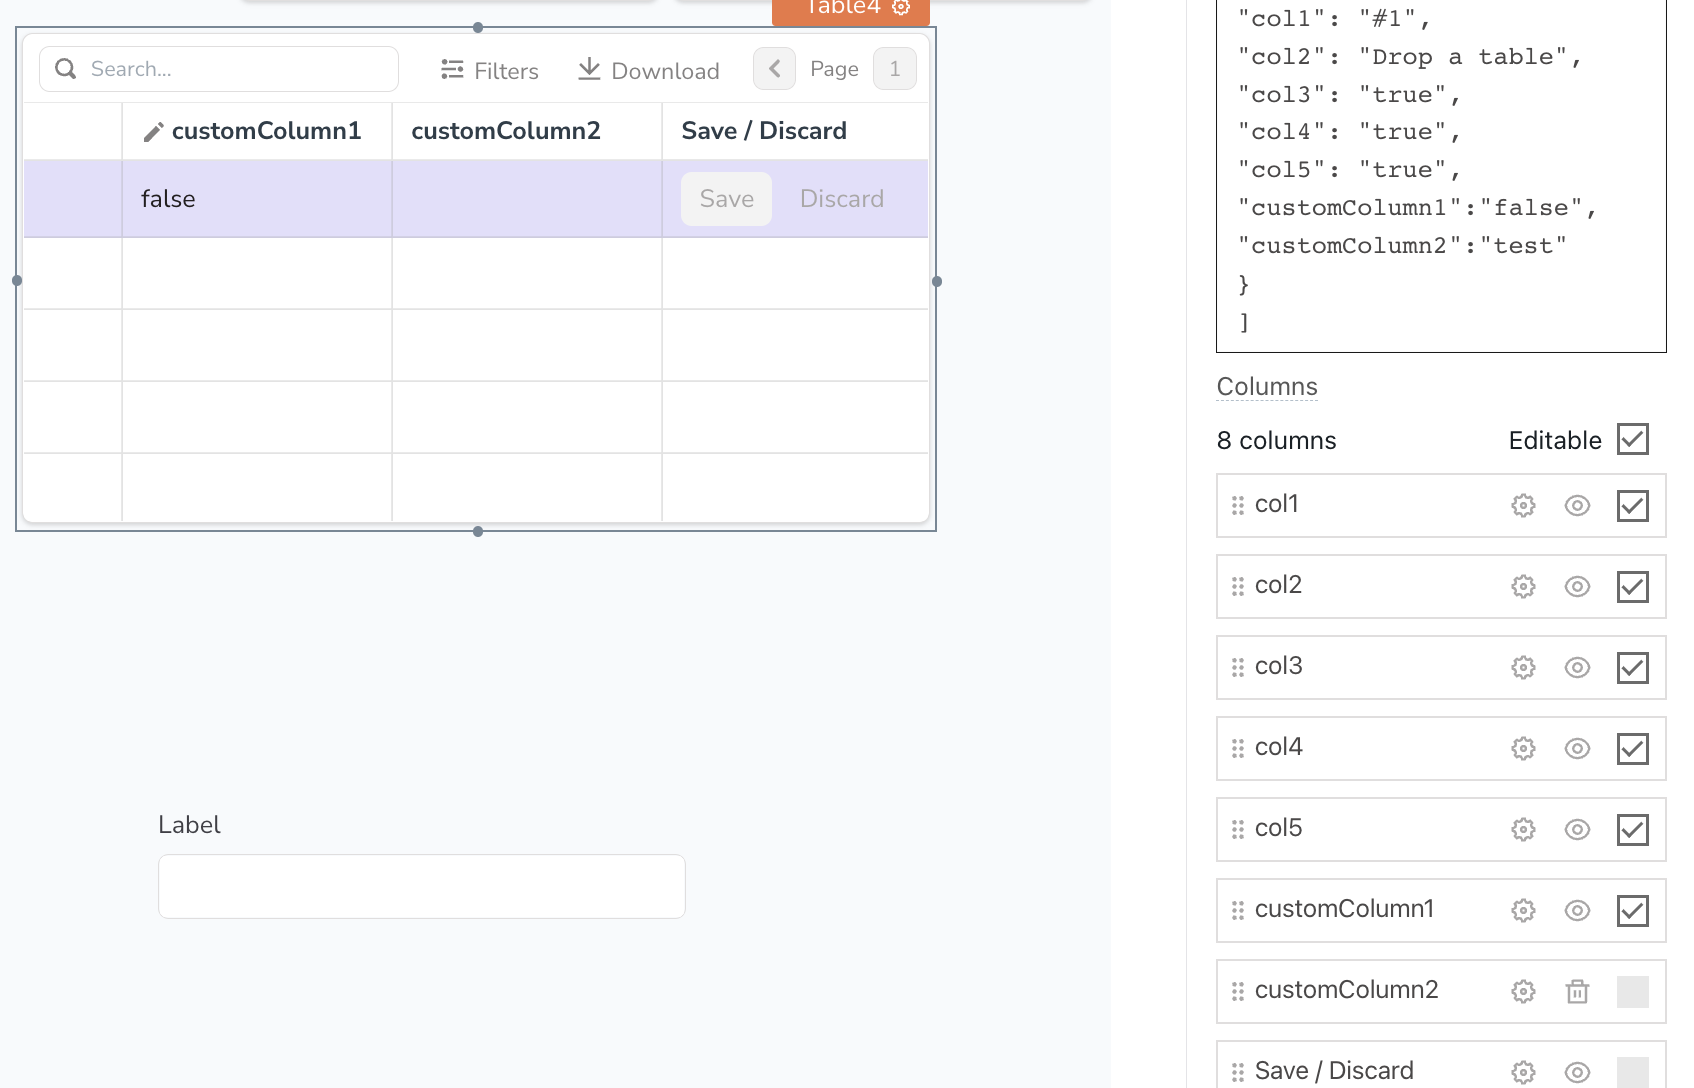Toggle visibility eye for col5
Viewport: 1694px width, 1088px height.
pyautogui.click(x=1577, y=830)
